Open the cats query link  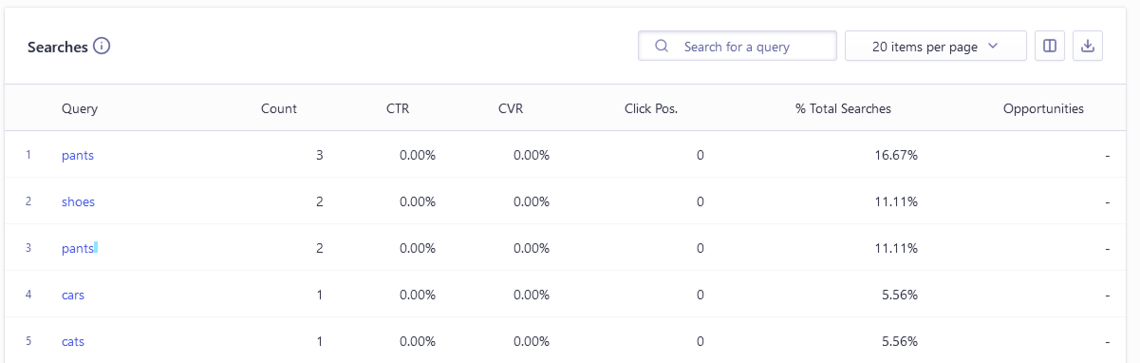(x=73, y=341)
